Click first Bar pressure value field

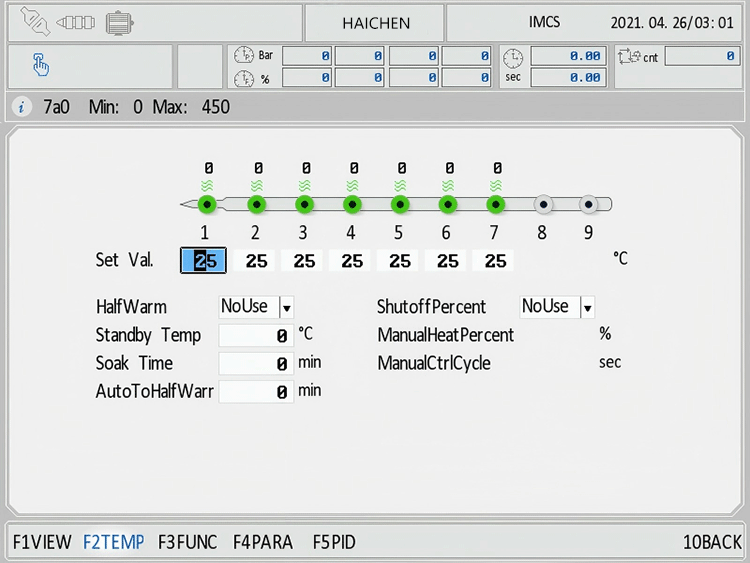308,56
